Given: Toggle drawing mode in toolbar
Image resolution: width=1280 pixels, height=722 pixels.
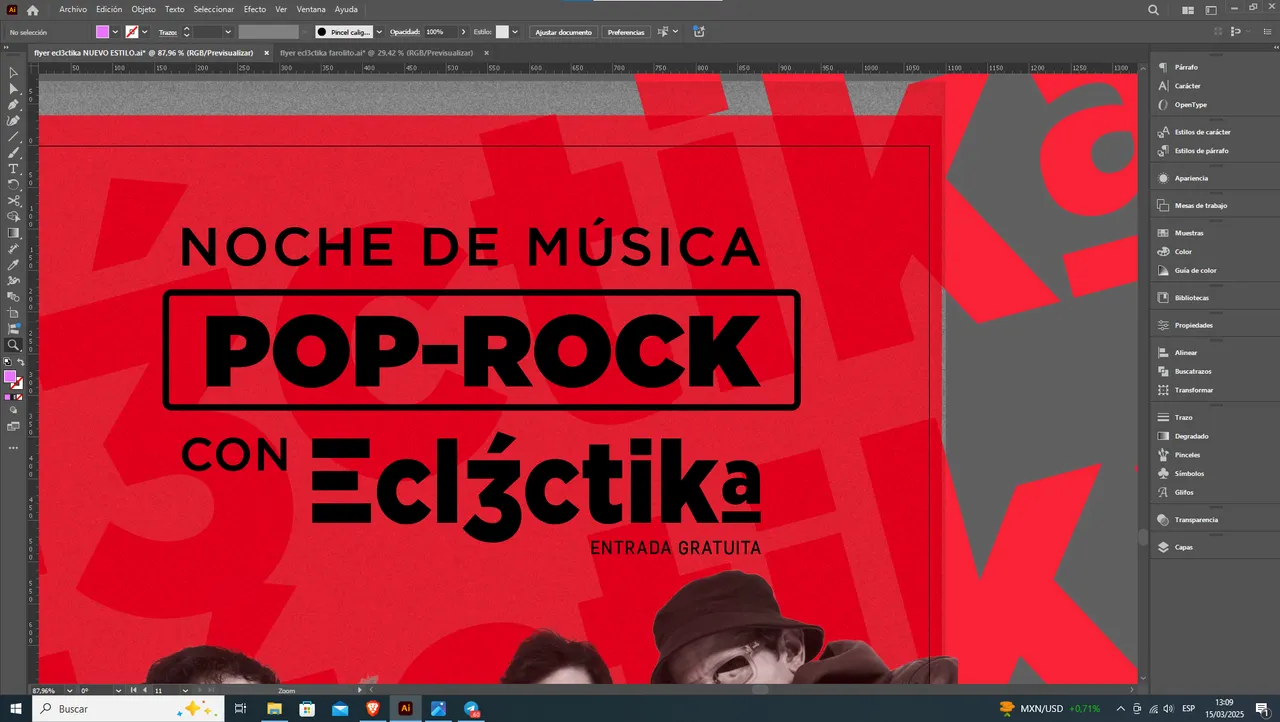Looking at the screenshot, I should (13, 409).
